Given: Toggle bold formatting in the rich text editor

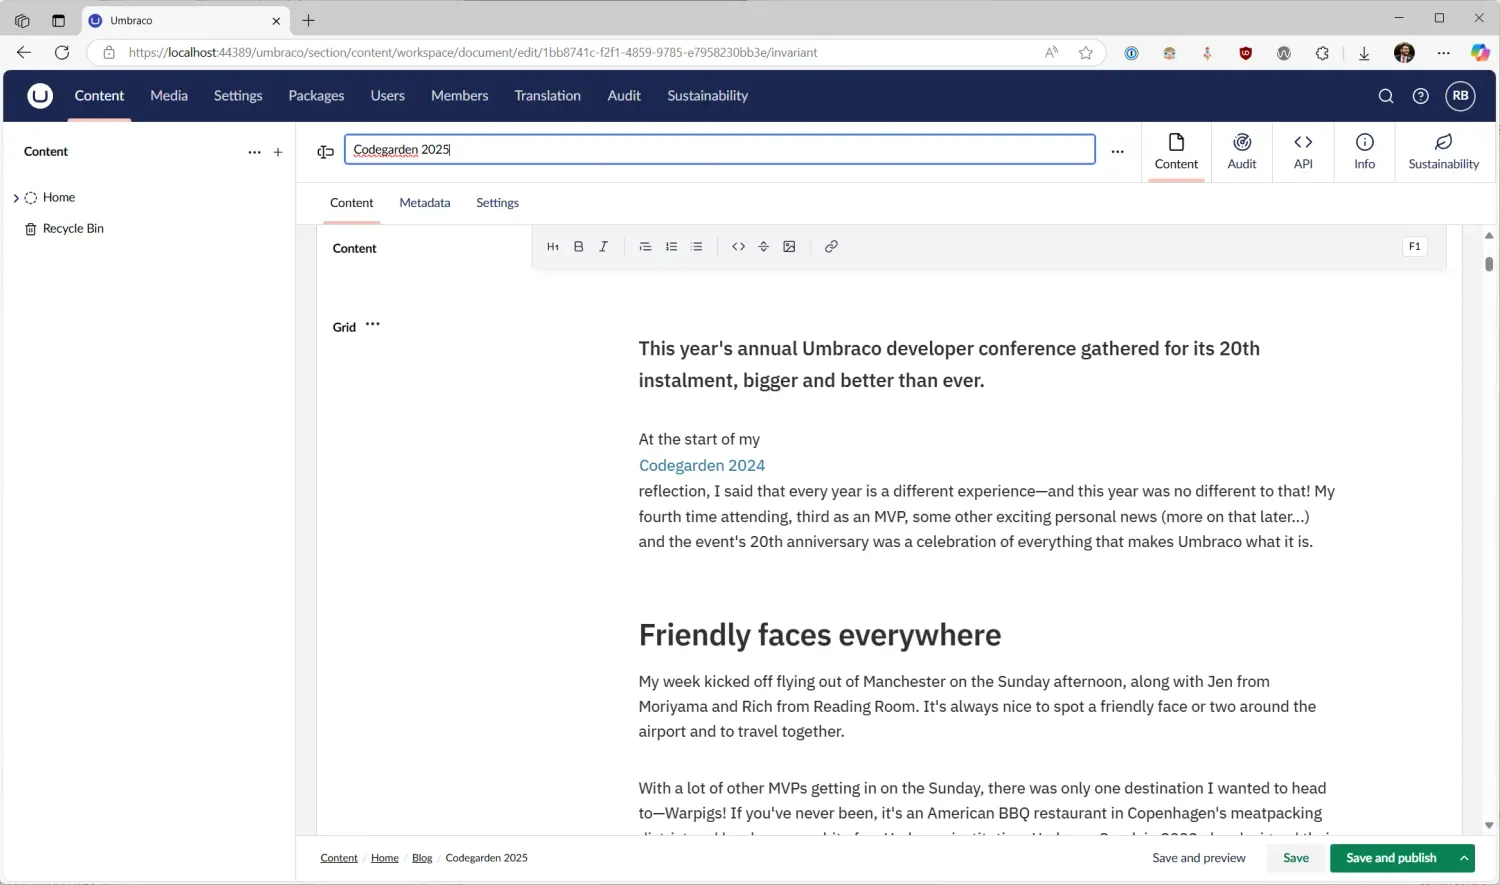Looking at the screenshot, I should [579, 246].
